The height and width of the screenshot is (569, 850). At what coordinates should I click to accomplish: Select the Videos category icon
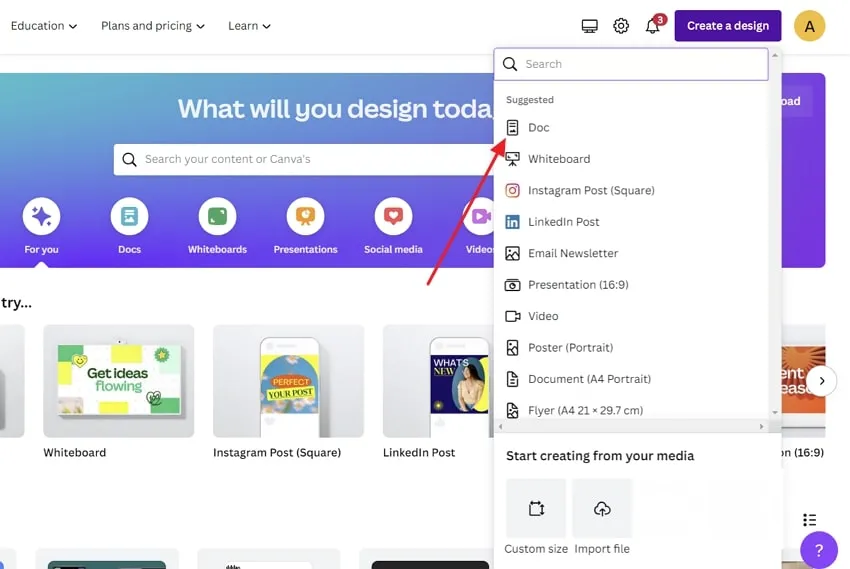(x=479, y=216)
